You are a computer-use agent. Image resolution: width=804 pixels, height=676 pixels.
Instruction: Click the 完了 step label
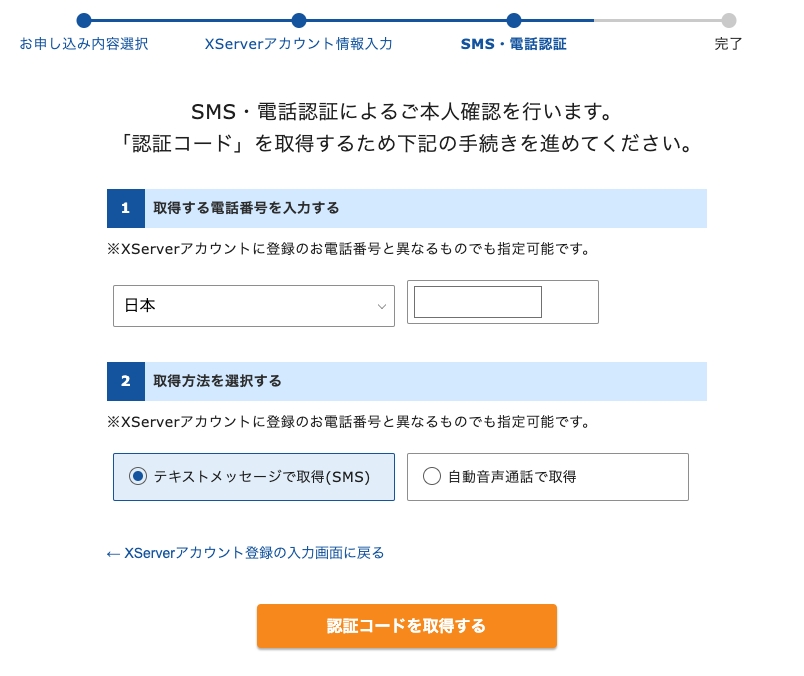pyautogui.click(x=729, y=44)
